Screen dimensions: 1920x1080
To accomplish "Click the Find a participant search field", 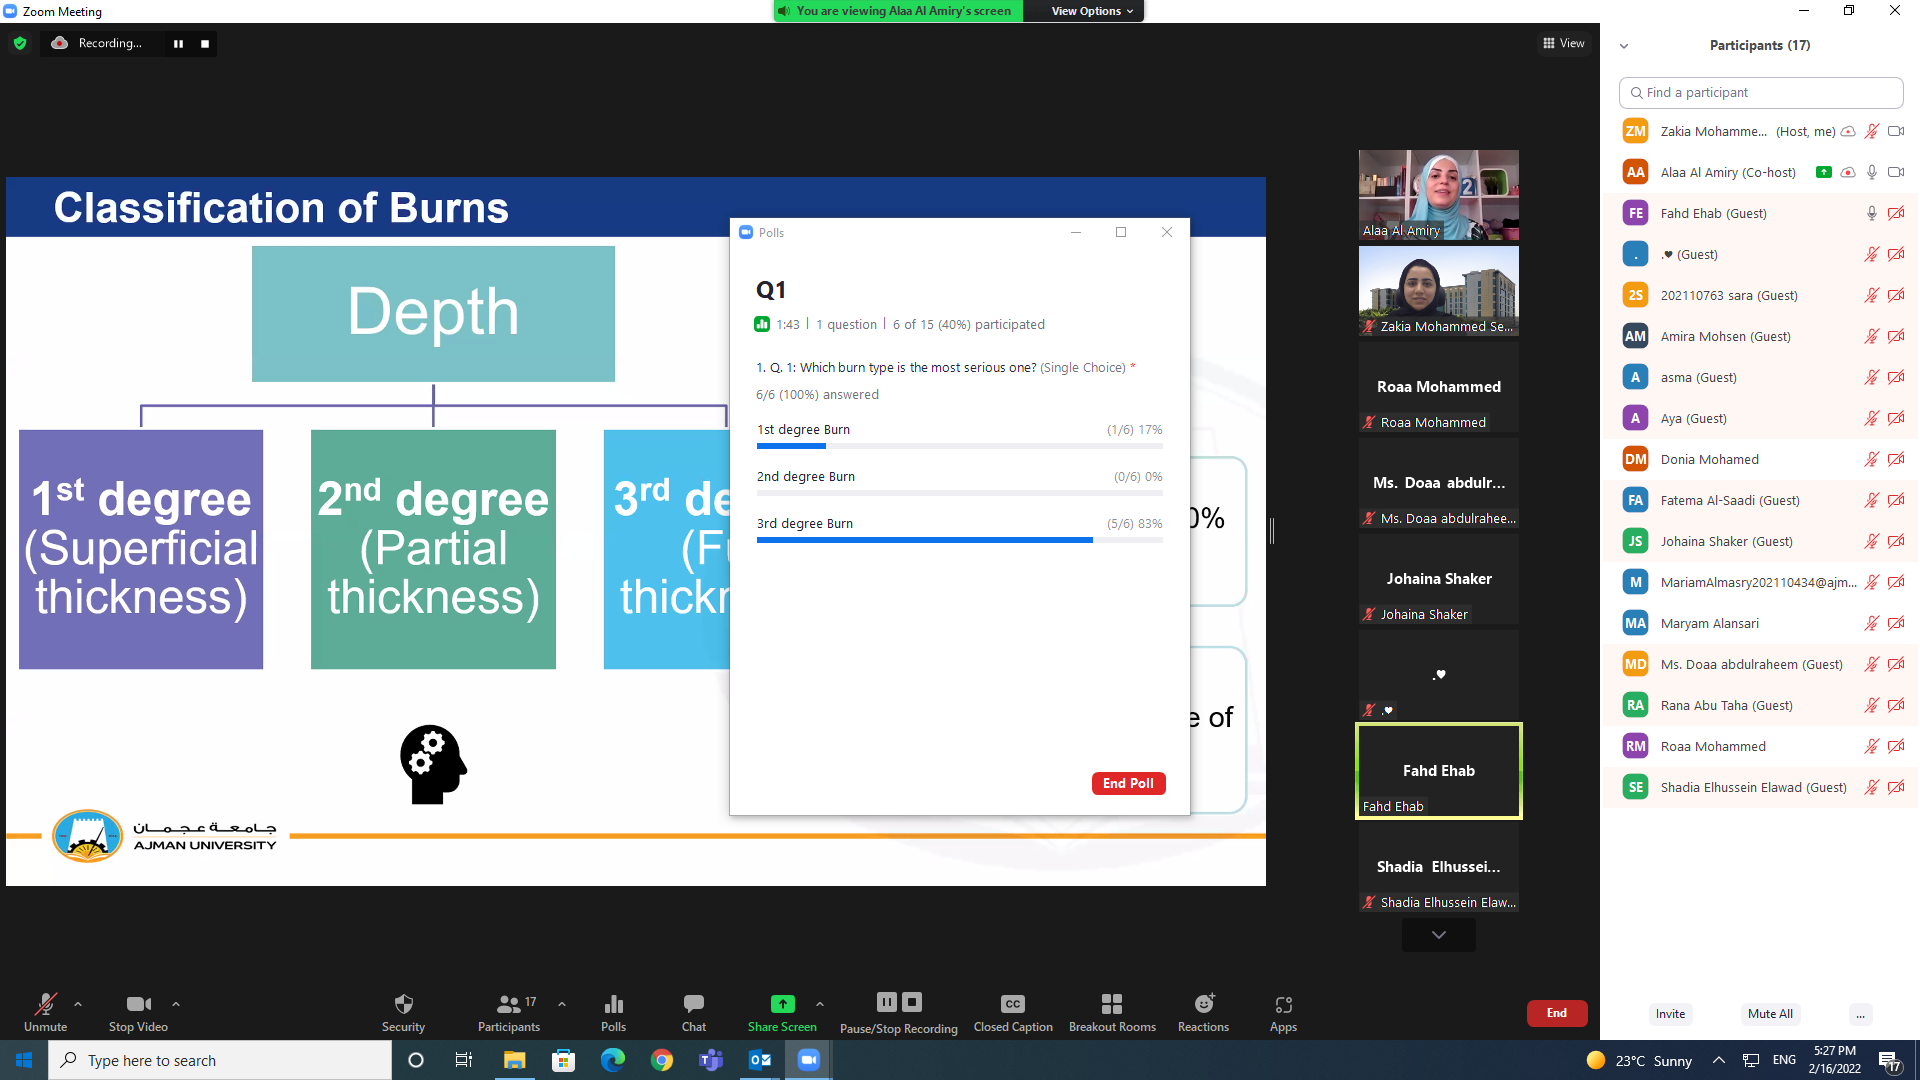I will 1760,92.
